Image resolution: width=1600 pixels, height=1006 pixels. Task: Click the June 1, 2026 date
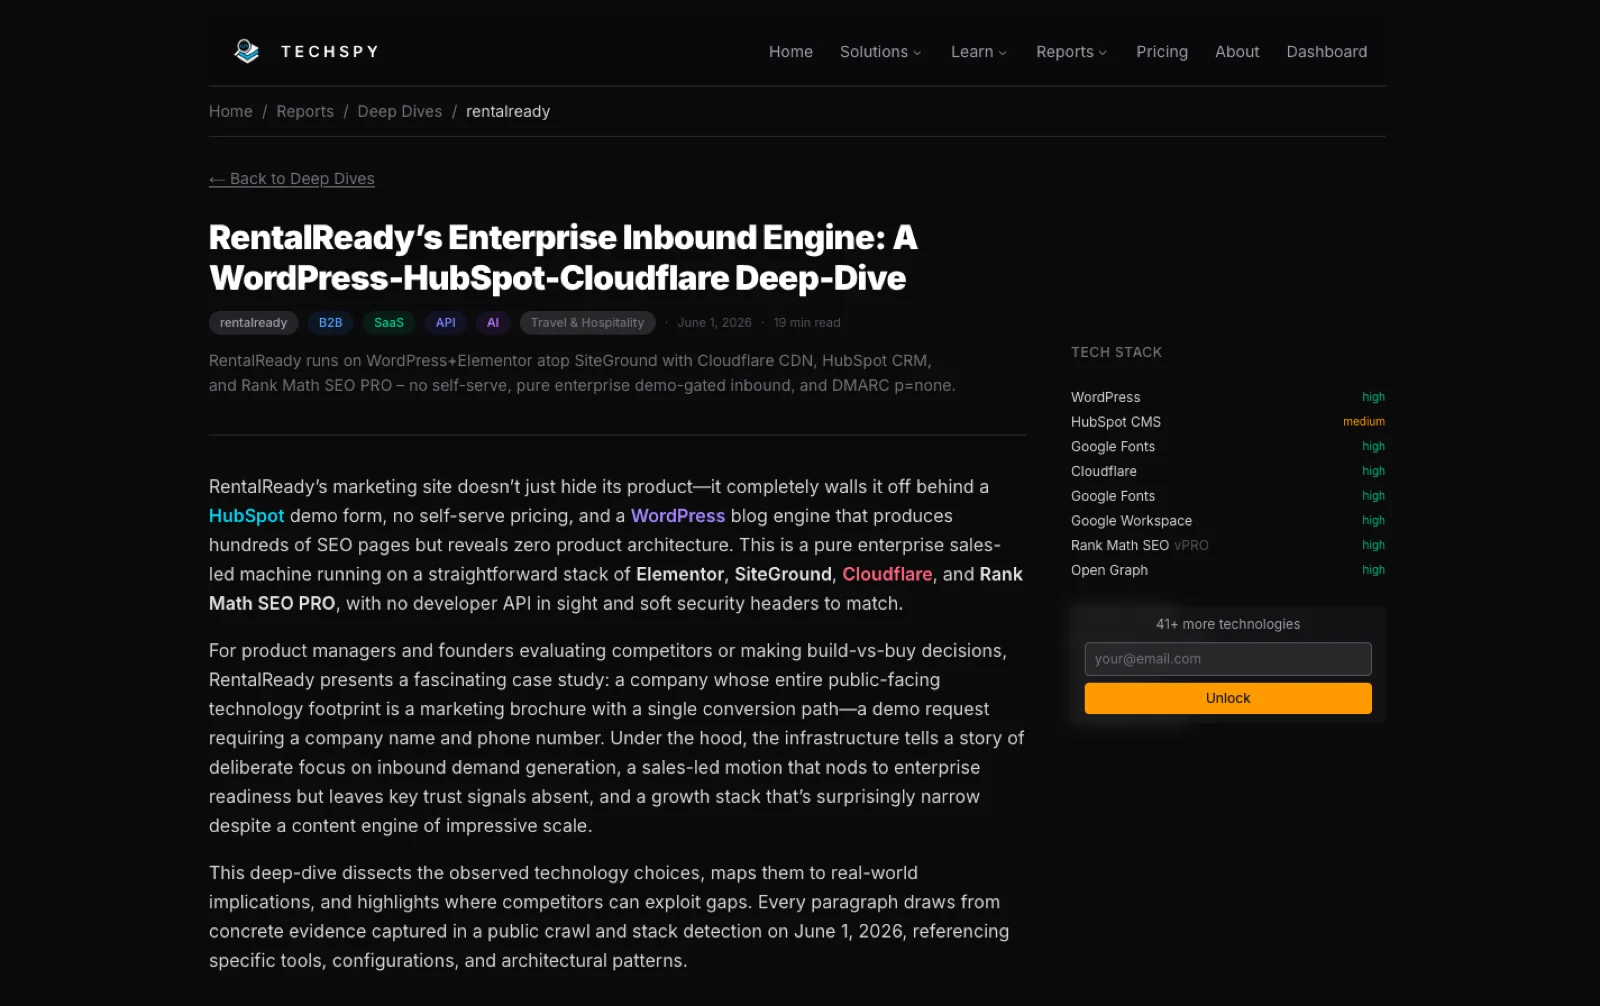[x=714, y=323]
